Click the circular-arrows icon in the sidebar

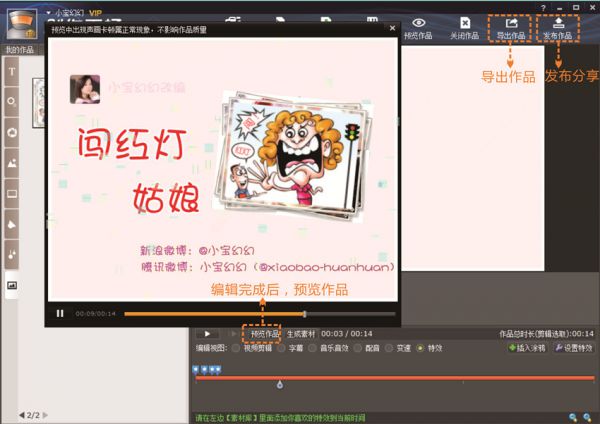(12, 132)
